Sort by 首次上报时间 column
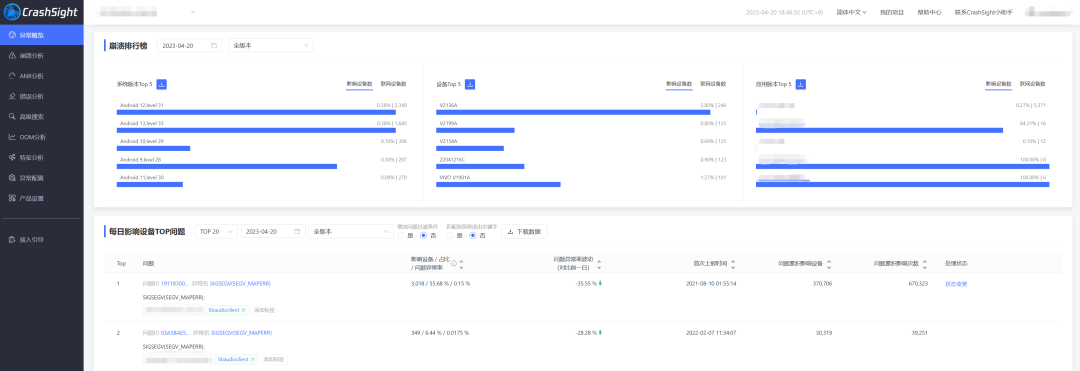 (733, 263)
